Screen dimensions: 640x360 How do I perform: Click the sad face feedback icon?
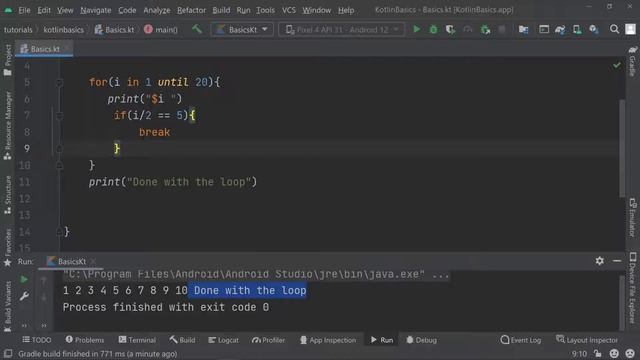click(x=630, y=353)
